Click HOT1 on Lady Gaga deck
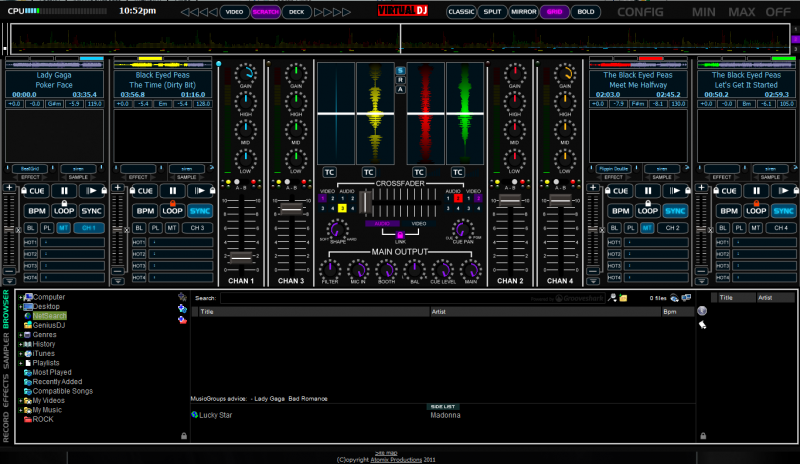This screenshot has height=464, width=800. coord(31,242)
